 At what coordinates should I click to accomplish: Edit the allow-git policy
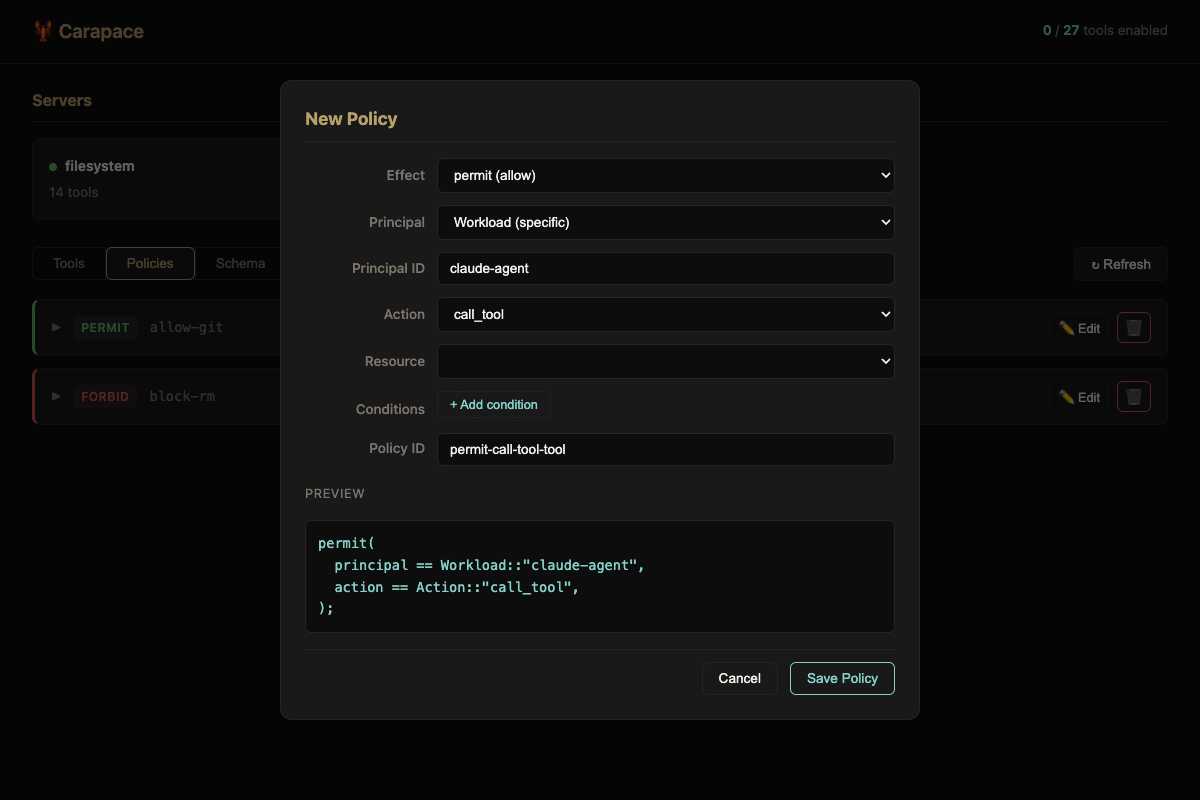[x=1079, y=328]
